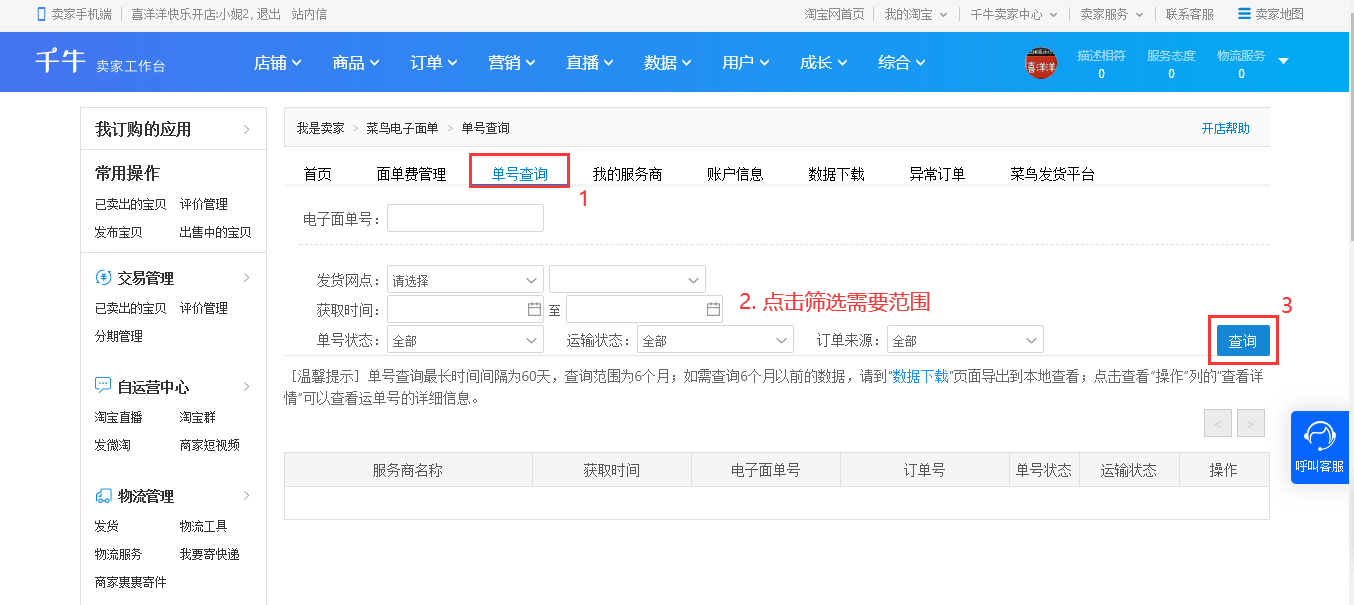Click the 自运营中心 chat bubble icon
The height and width of the screenshot is (605, 1354).
[x=103, y=386]
